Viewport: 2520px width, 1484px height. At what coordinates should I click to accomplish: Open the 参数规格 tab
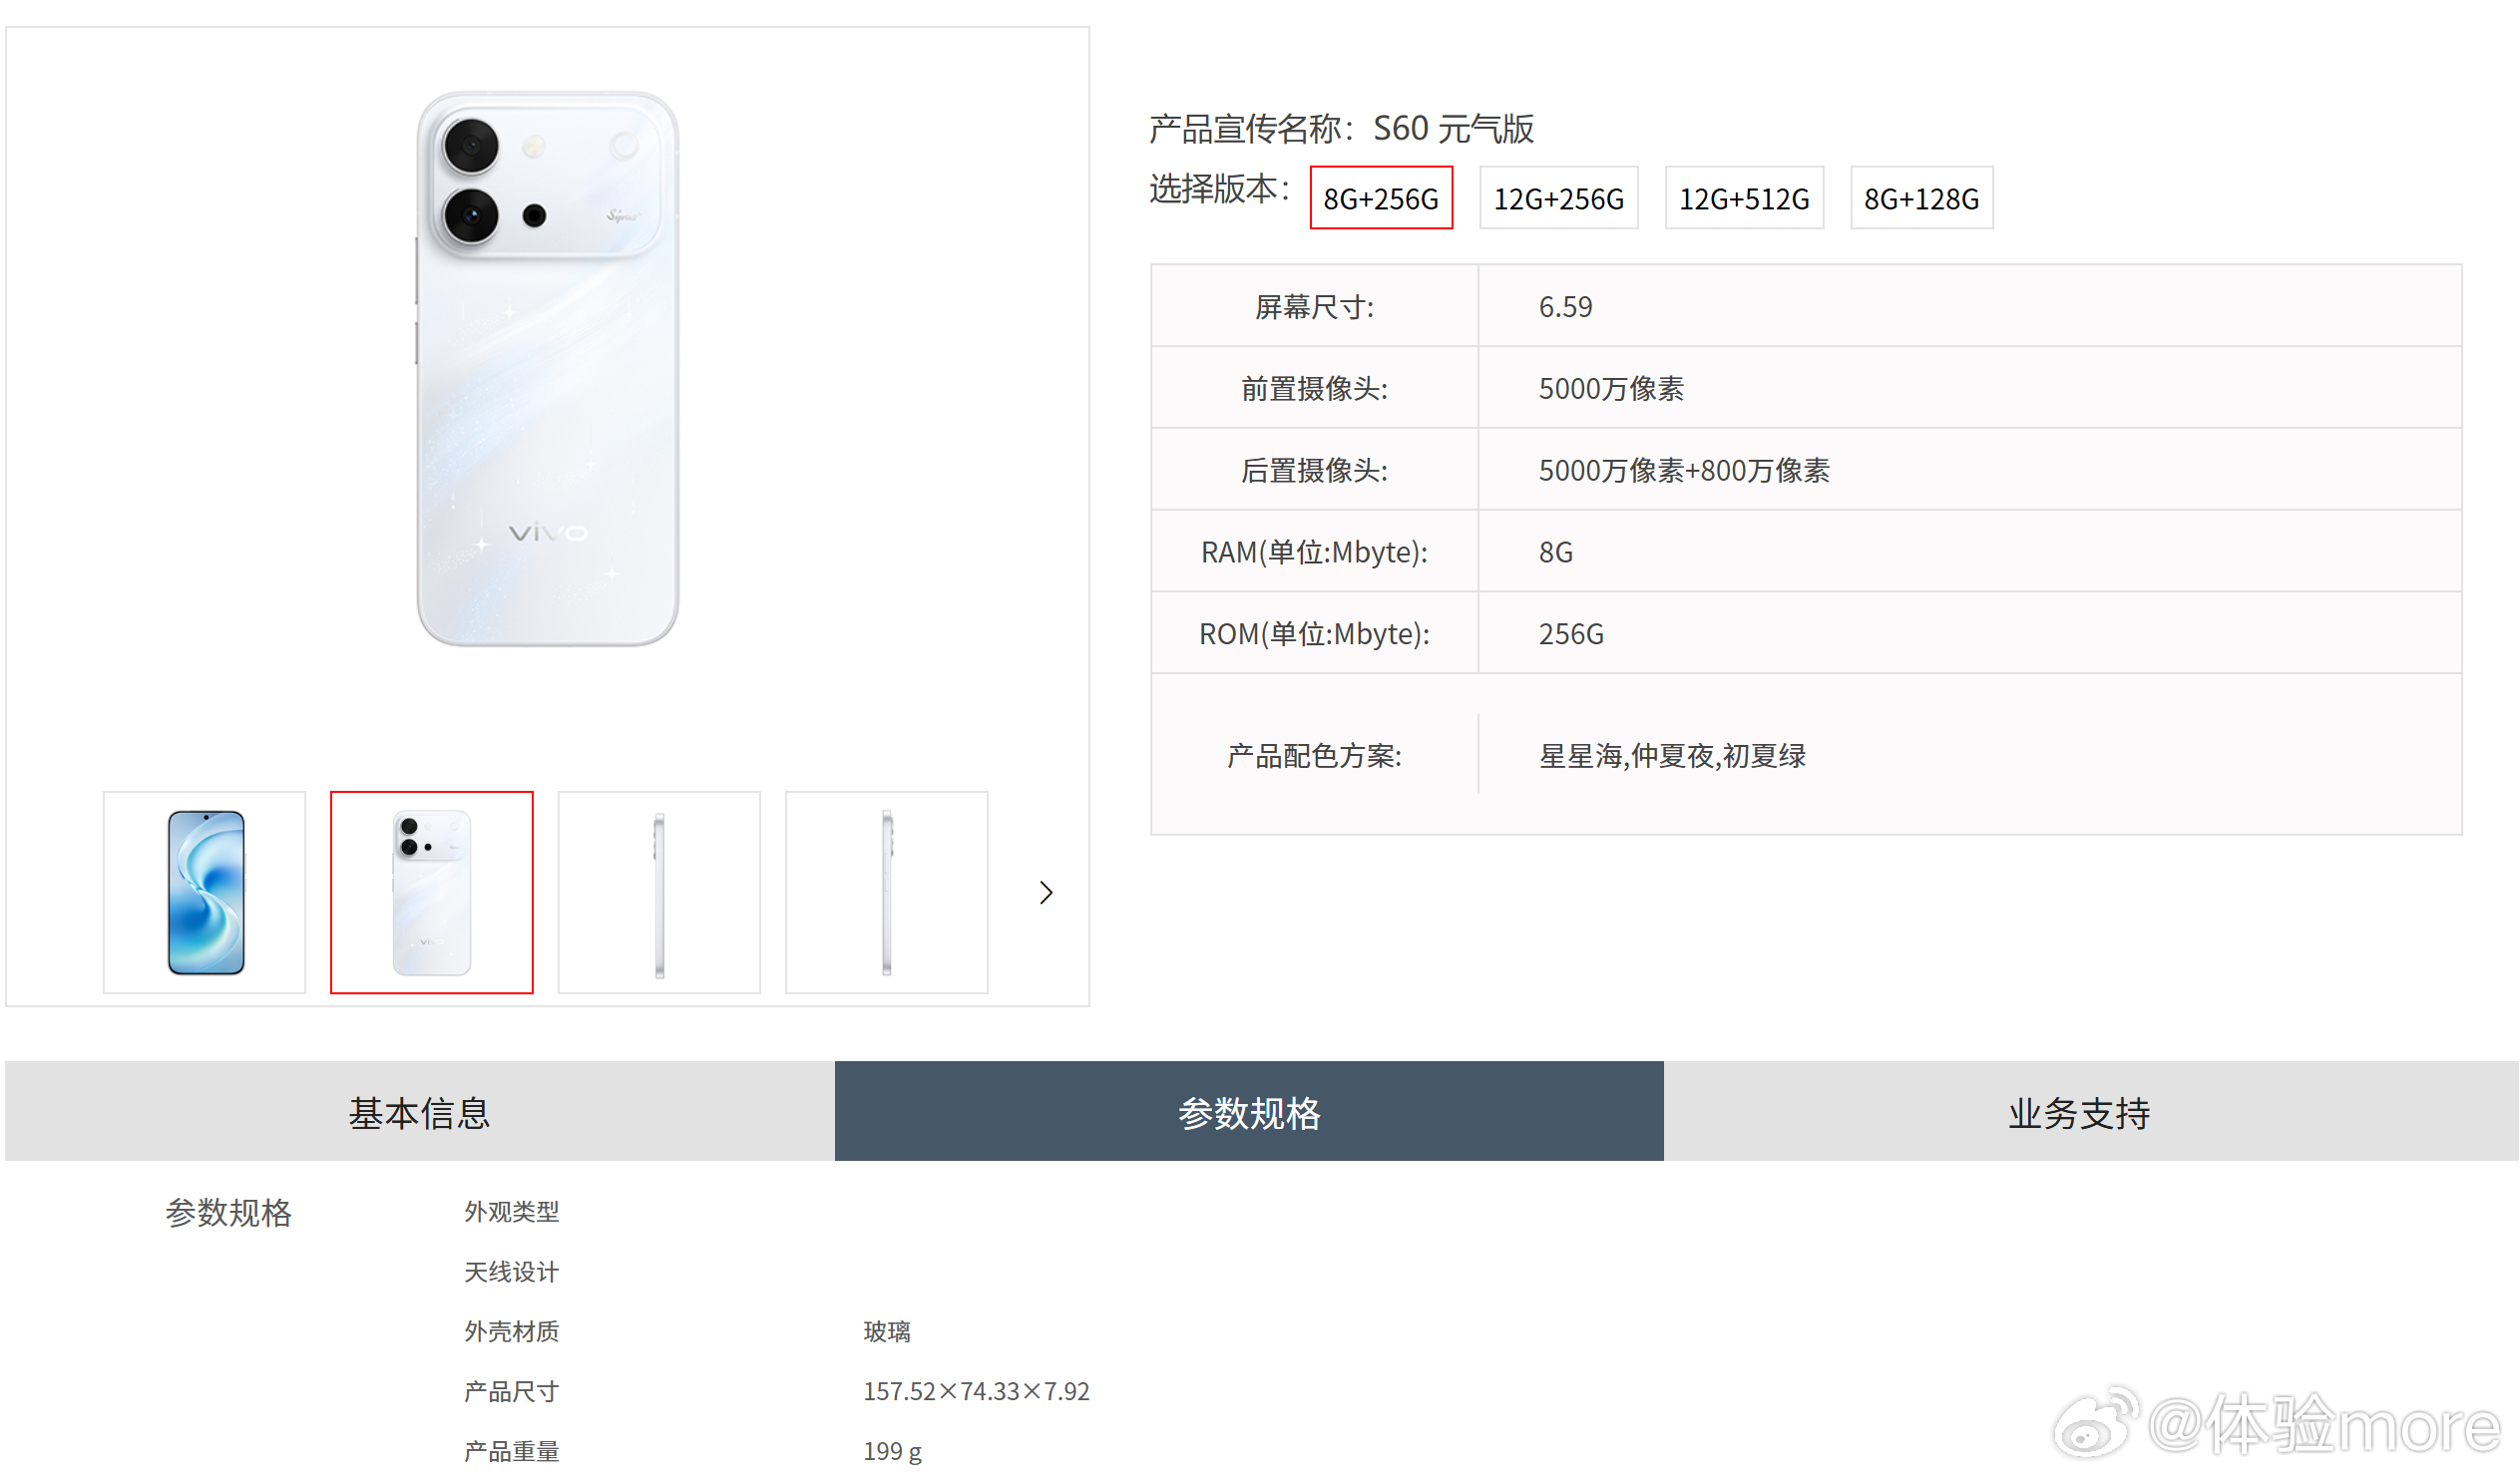(x=1249, y=1112)
